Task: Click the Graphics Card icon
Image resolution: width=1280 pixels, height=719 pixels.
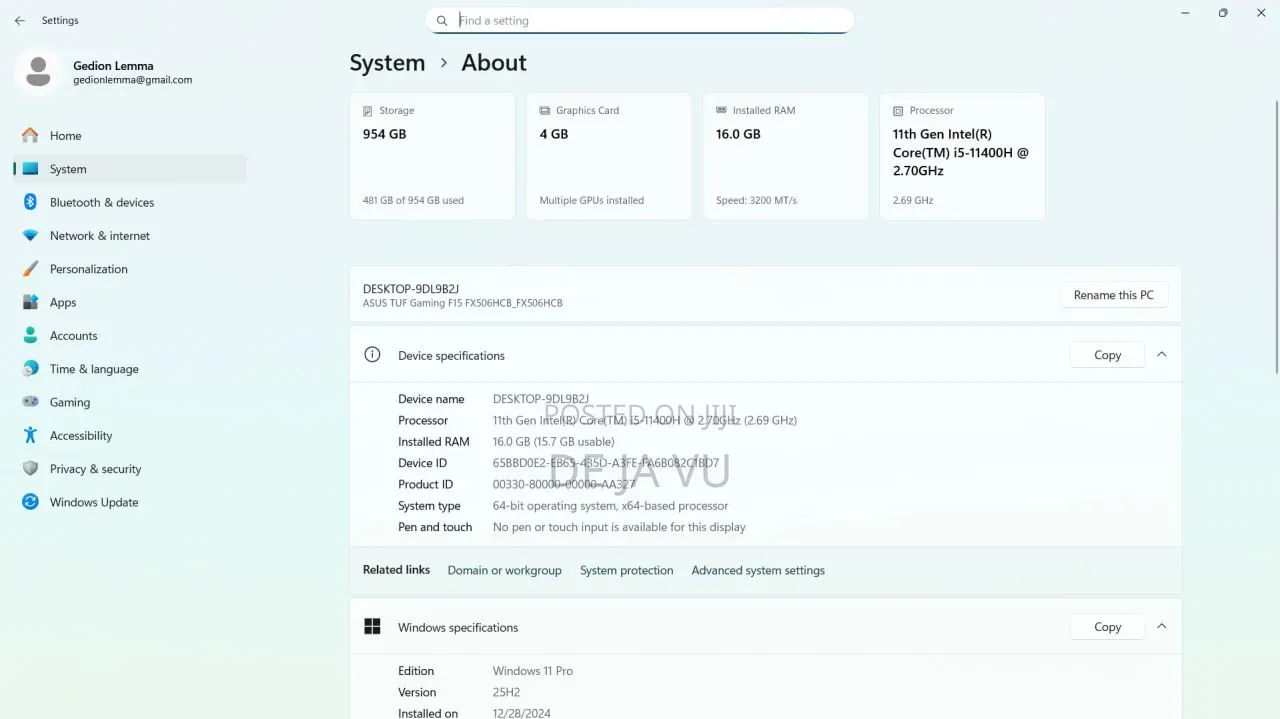Action: point(545,111)
